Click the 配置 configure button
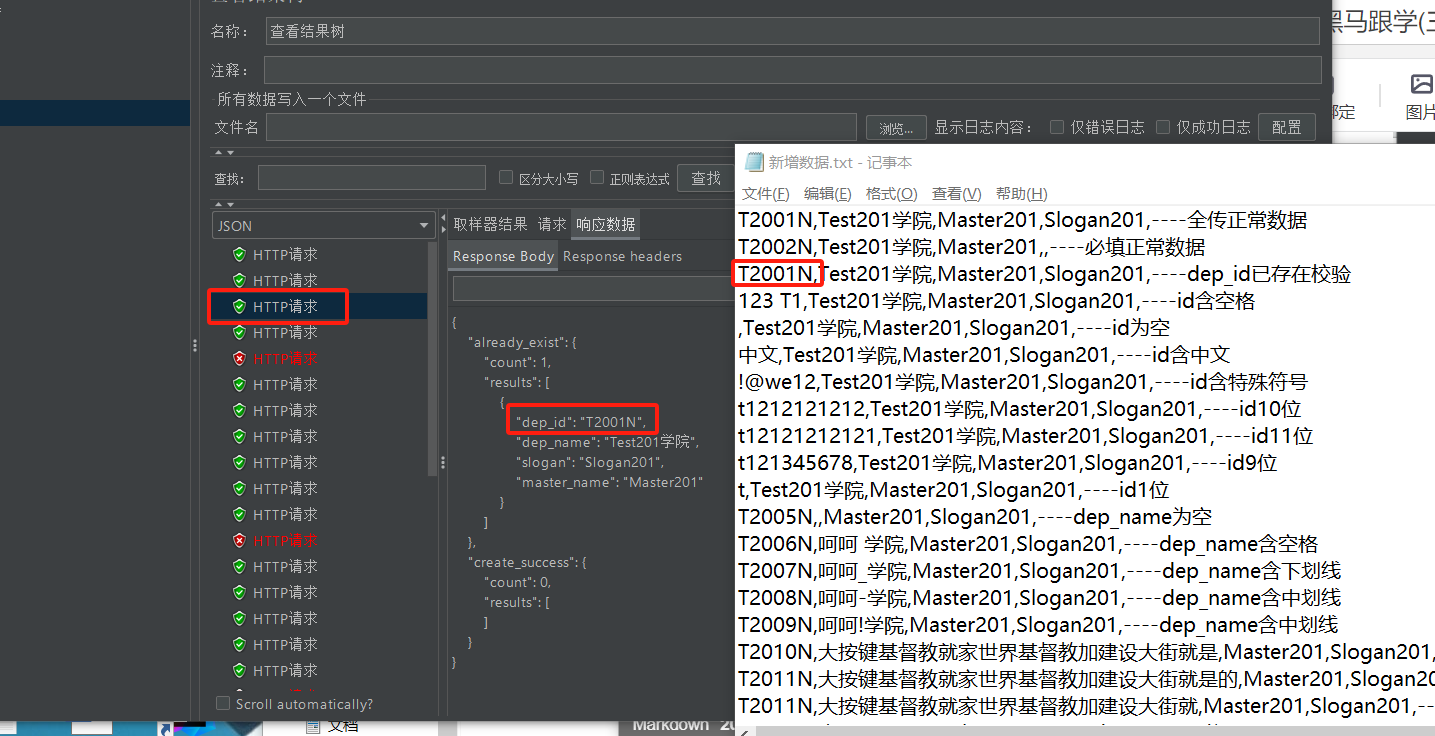This screenshot has width=1435, height=736. point(1286,127)
